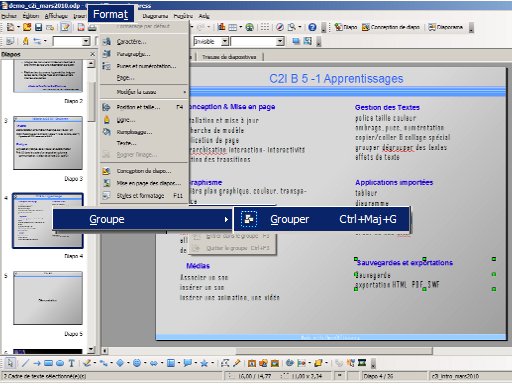The width and height of the screenshot is (512, 384).
Task: Select the Diapo 4 thumbnail
Action: pos(48,220)
